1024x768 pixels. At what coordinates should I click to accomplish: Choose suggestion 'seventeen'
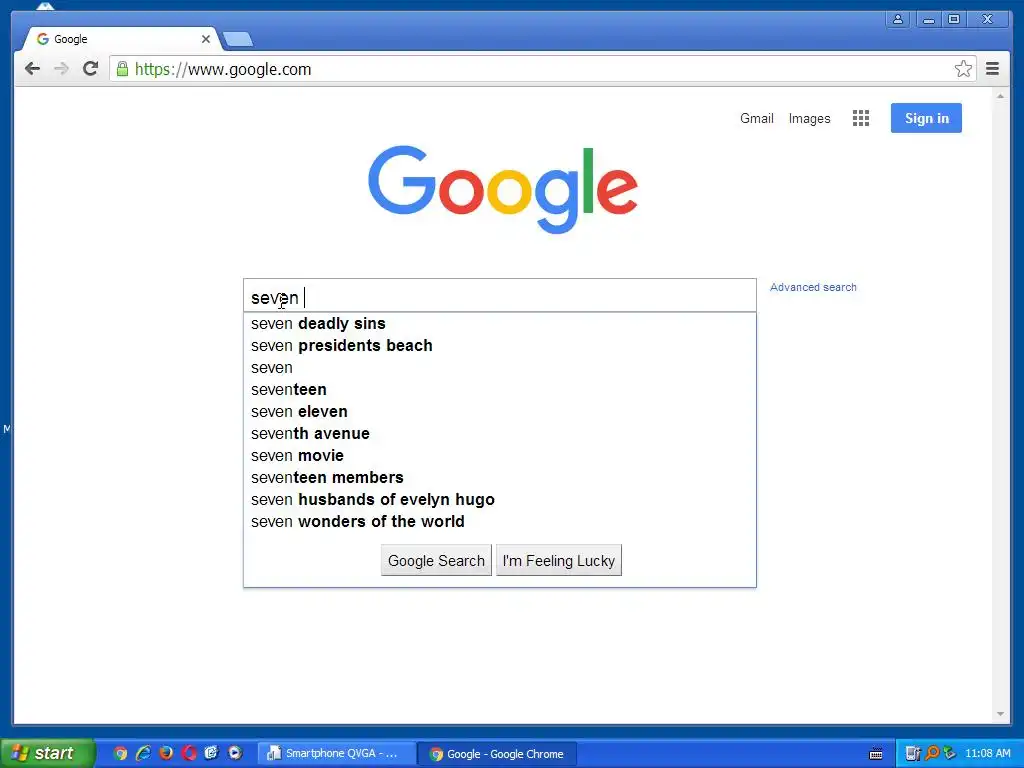[x=500, y=390]
